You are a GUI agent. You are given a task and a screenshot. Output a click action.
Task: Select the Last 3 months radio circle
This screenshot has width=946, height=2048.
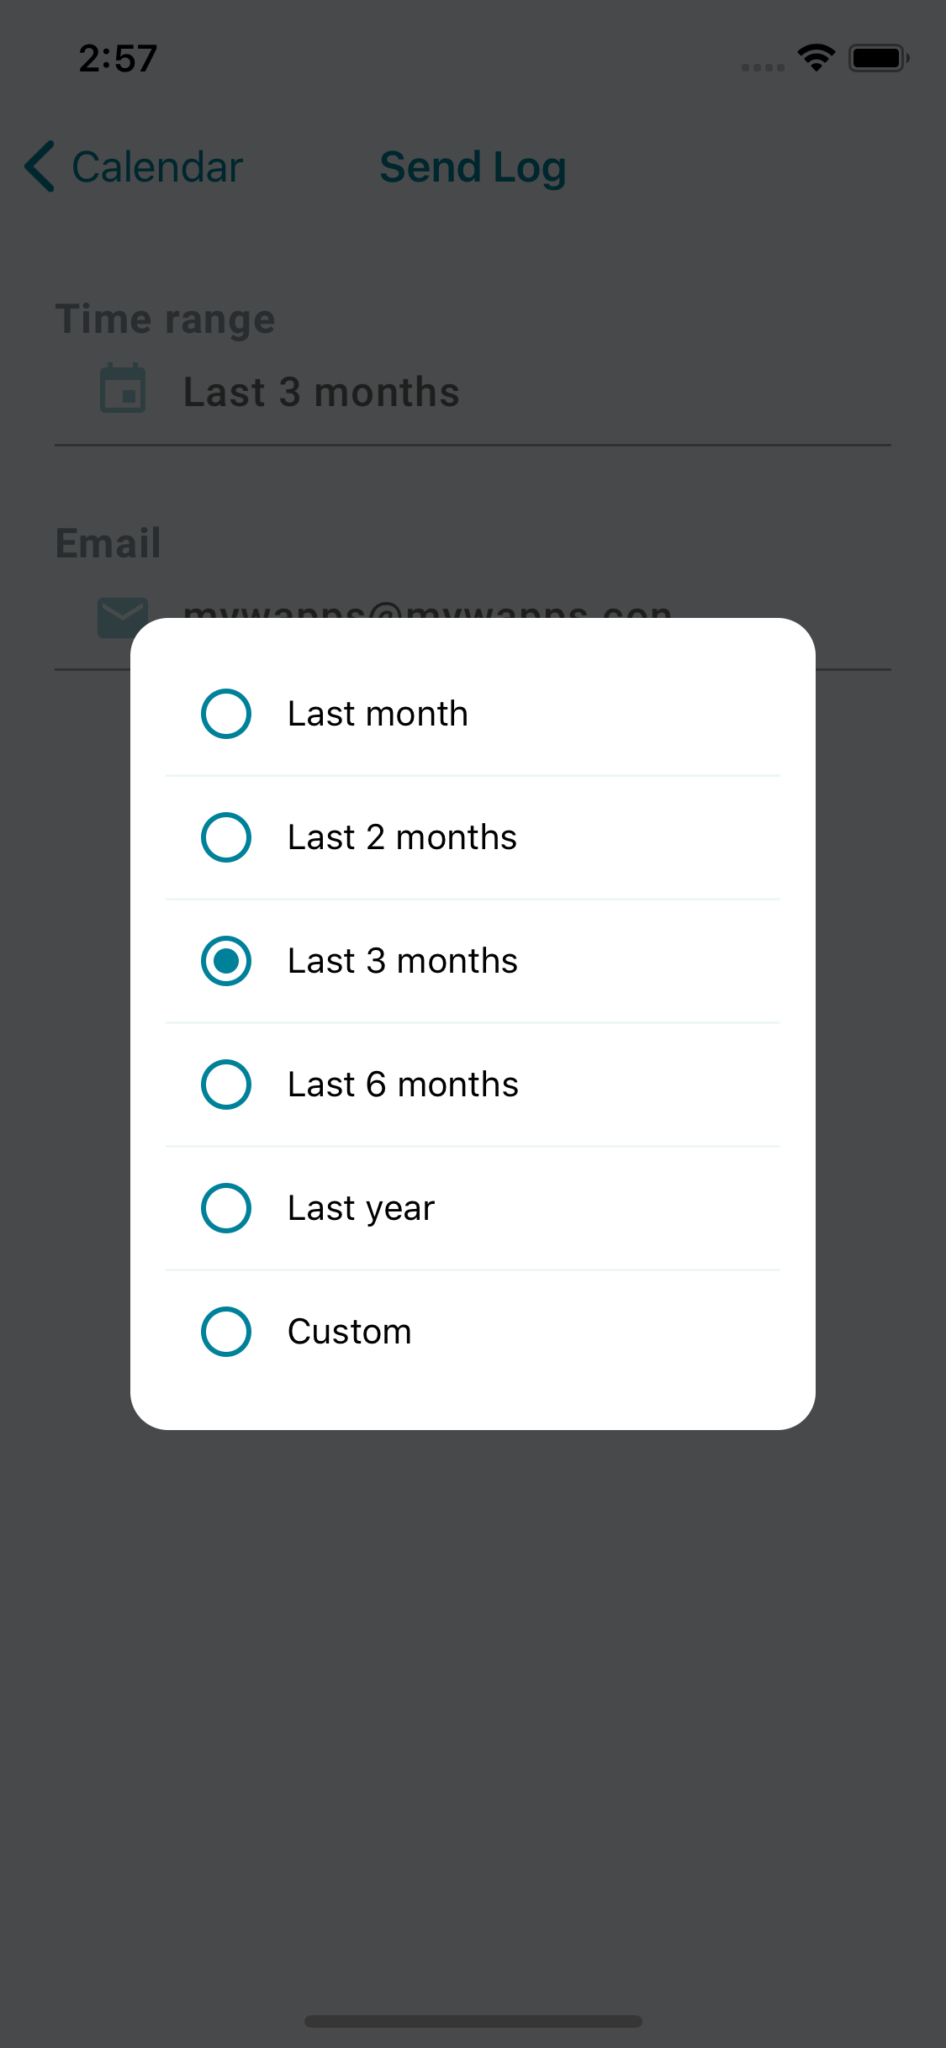(226, 961)
